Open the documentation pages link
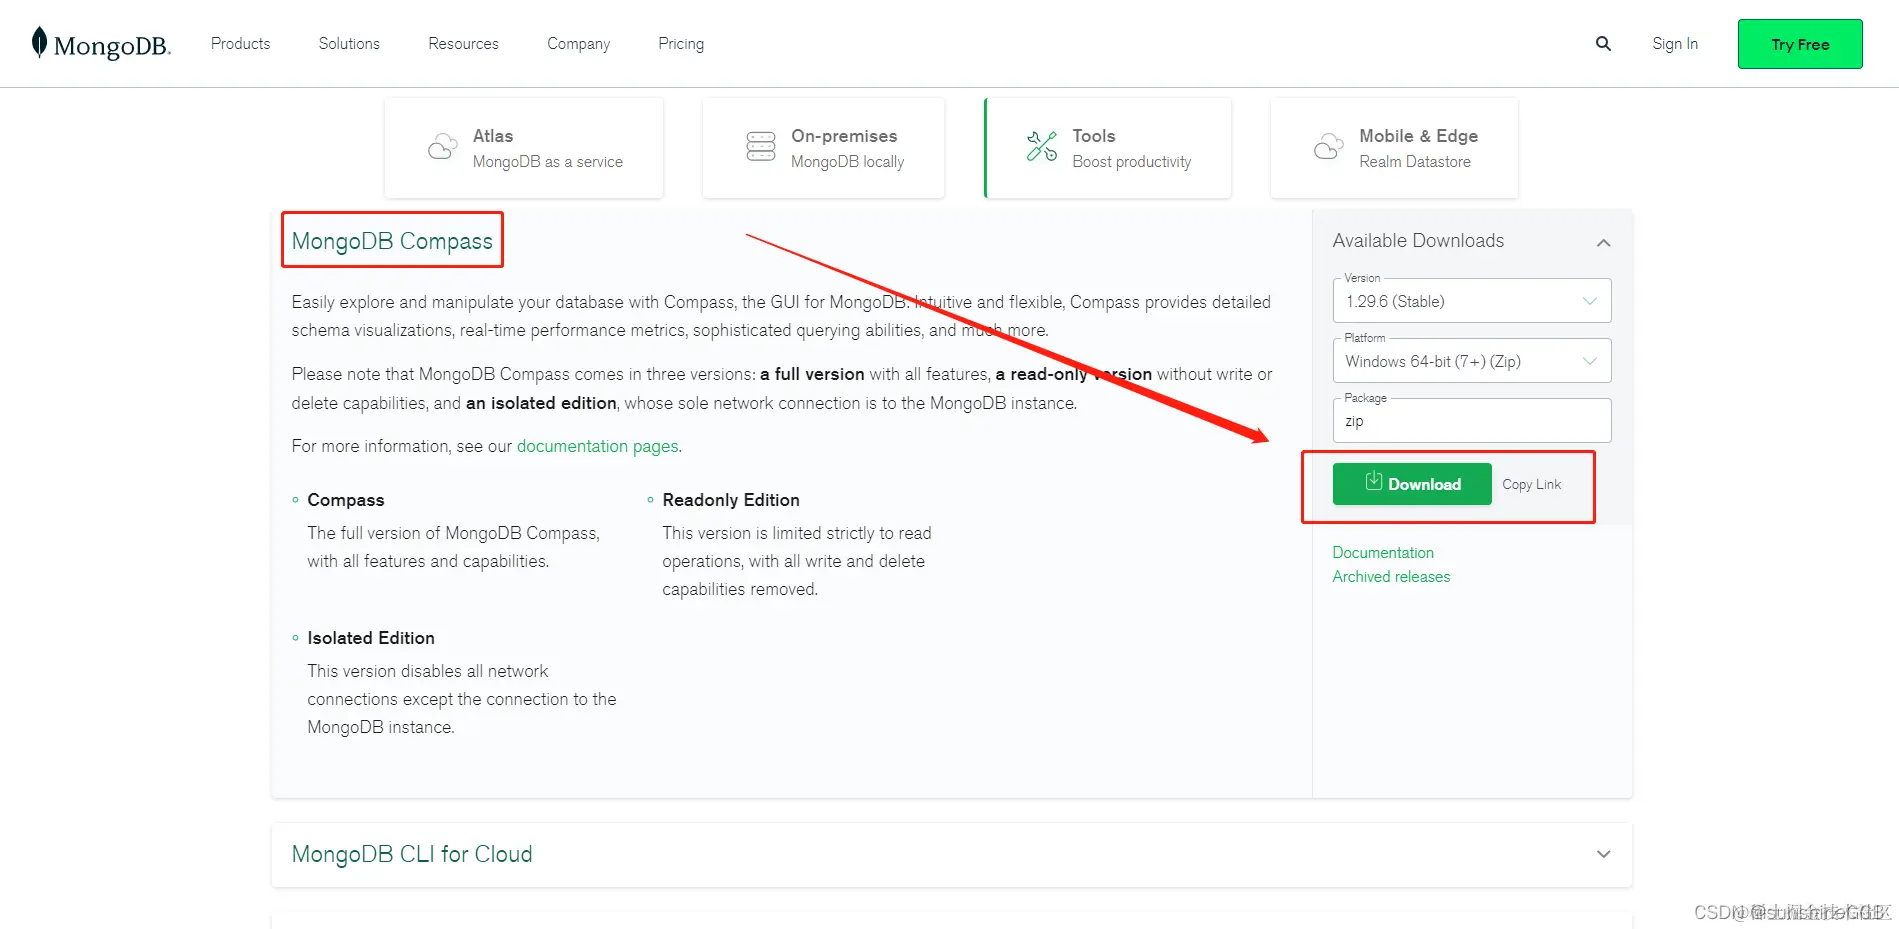Viewport: 1899px width, 929px height. 597,446
